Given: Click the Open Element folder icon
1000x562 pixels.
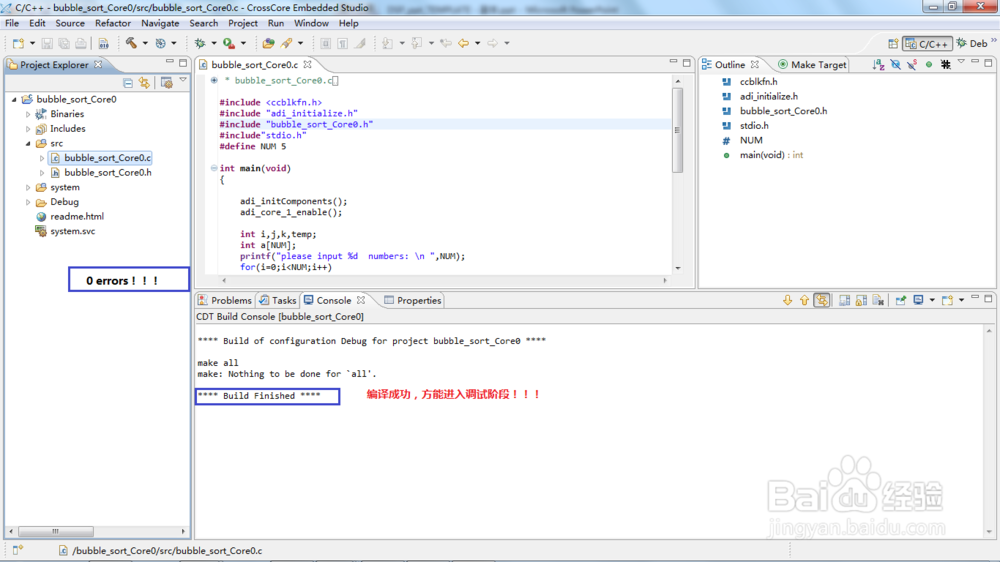Looking at the screenshot, I should pos(268,43).
